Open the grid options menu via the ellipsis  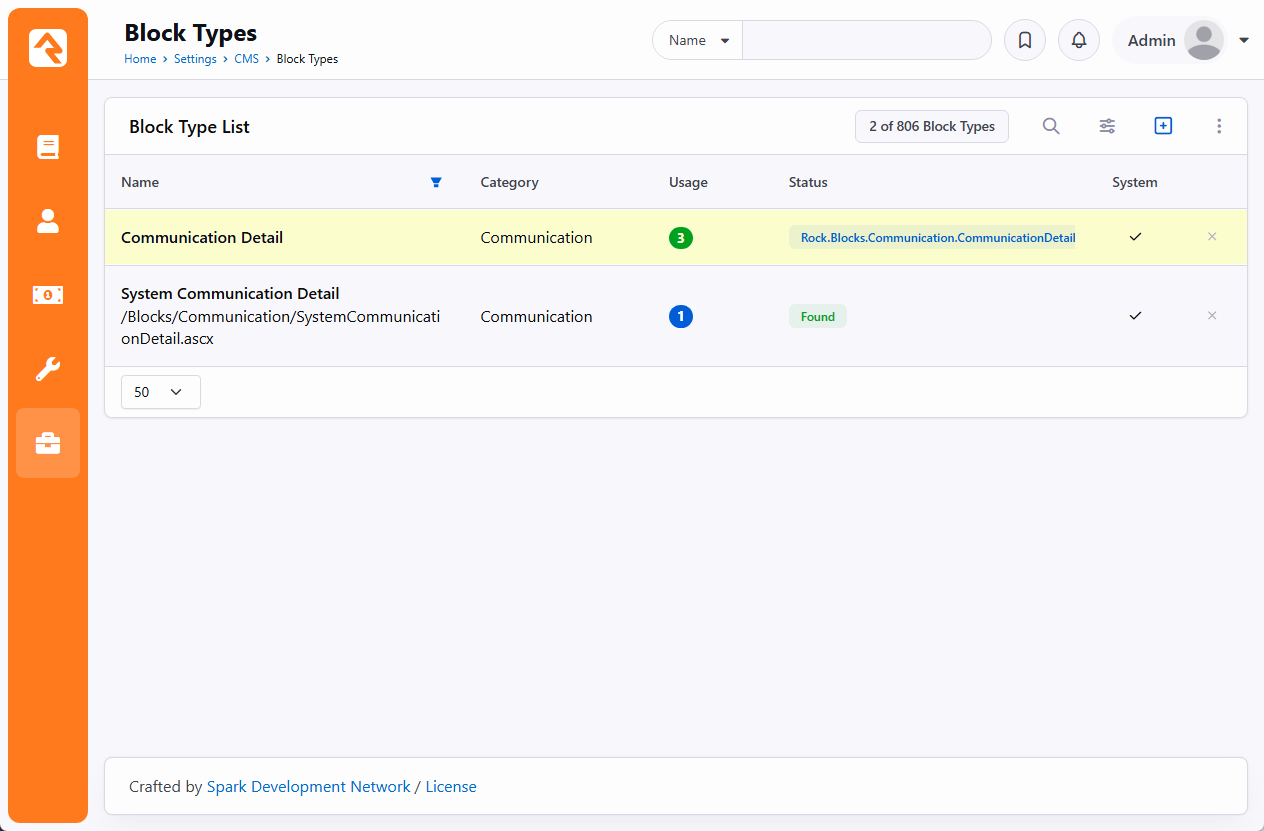pyautogui.click(x=1219, y=126)
